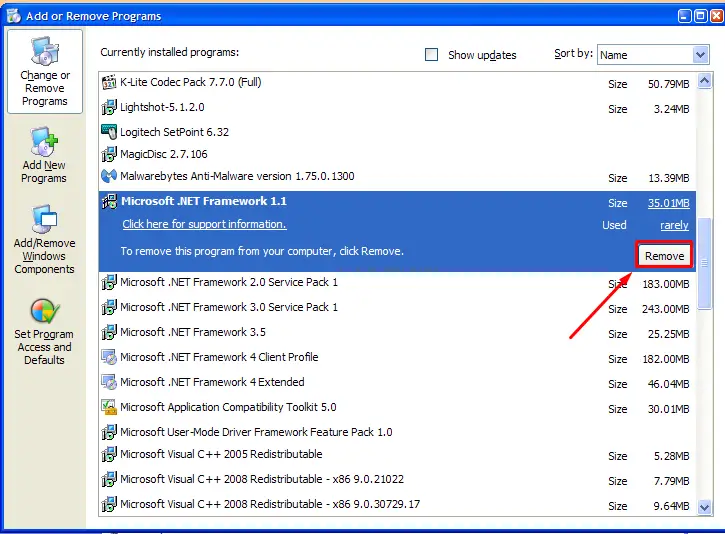725x534 pixels.
Task: Click the 13.39MB size value
Action: tap(669, 178)
